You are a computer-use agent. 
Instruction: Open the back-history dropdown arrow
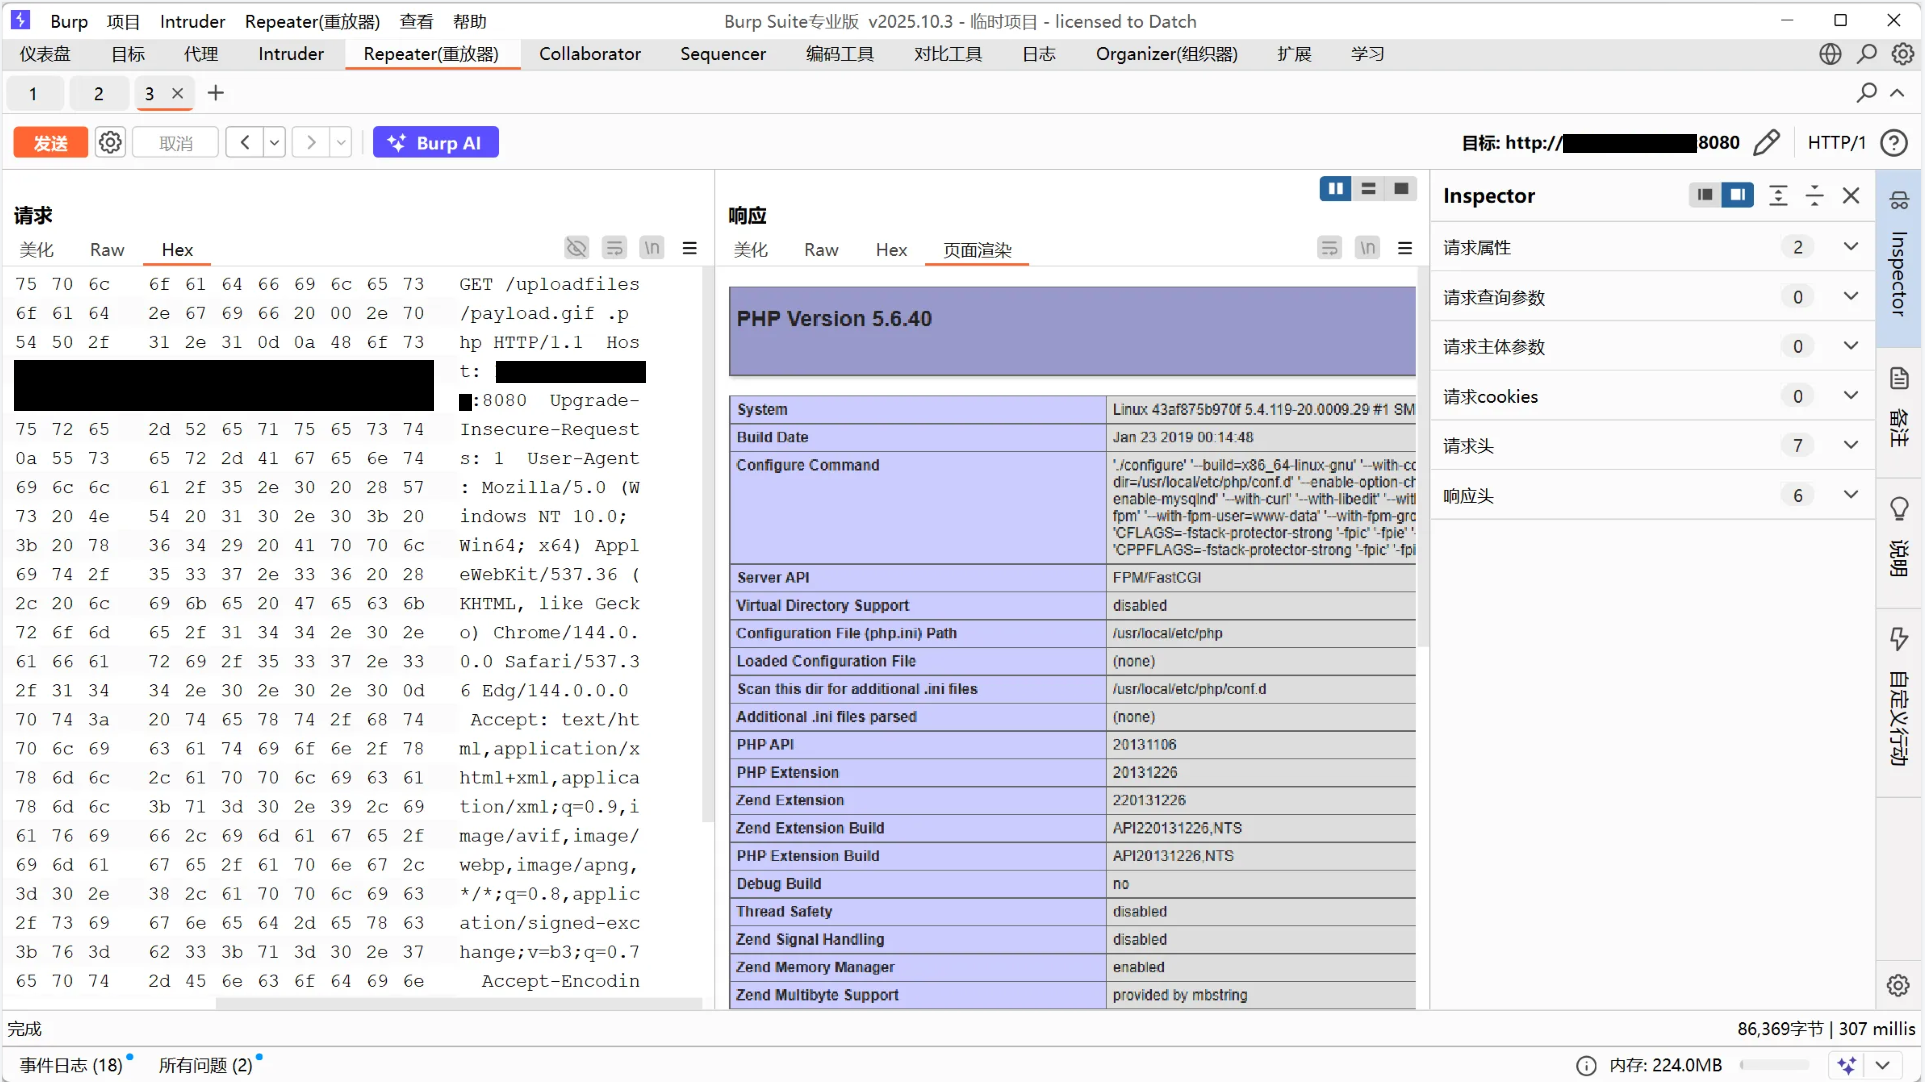(274, 142)
